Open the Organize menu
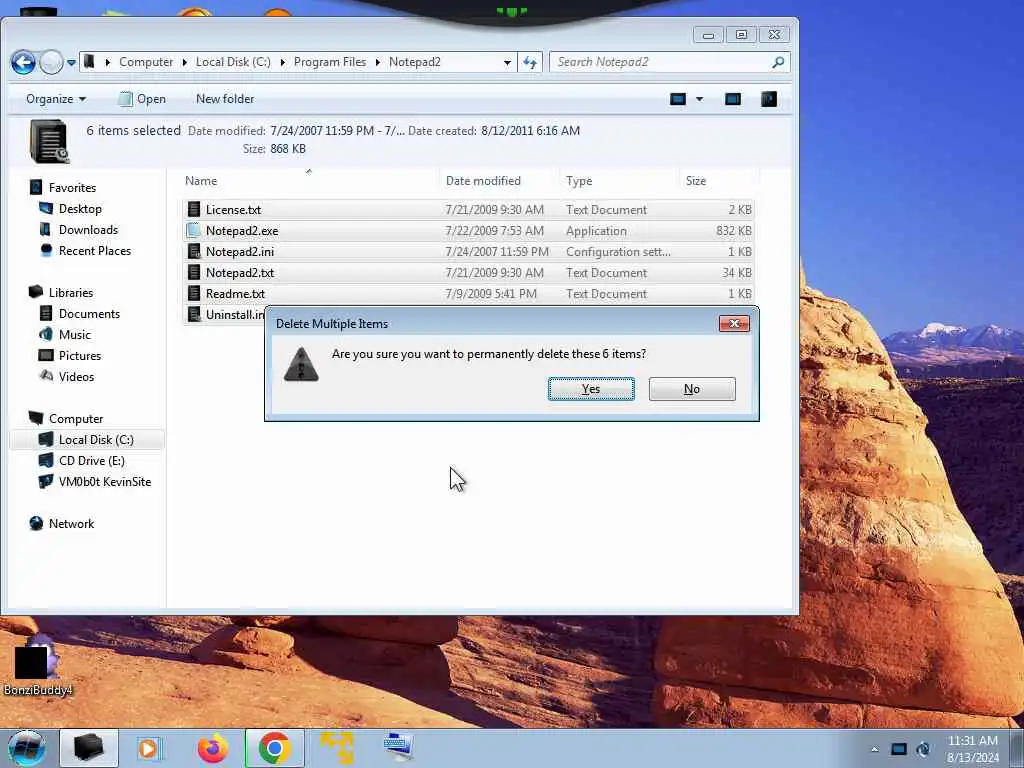This screenshot has height=768, width=1024. (x=56, y=99)
